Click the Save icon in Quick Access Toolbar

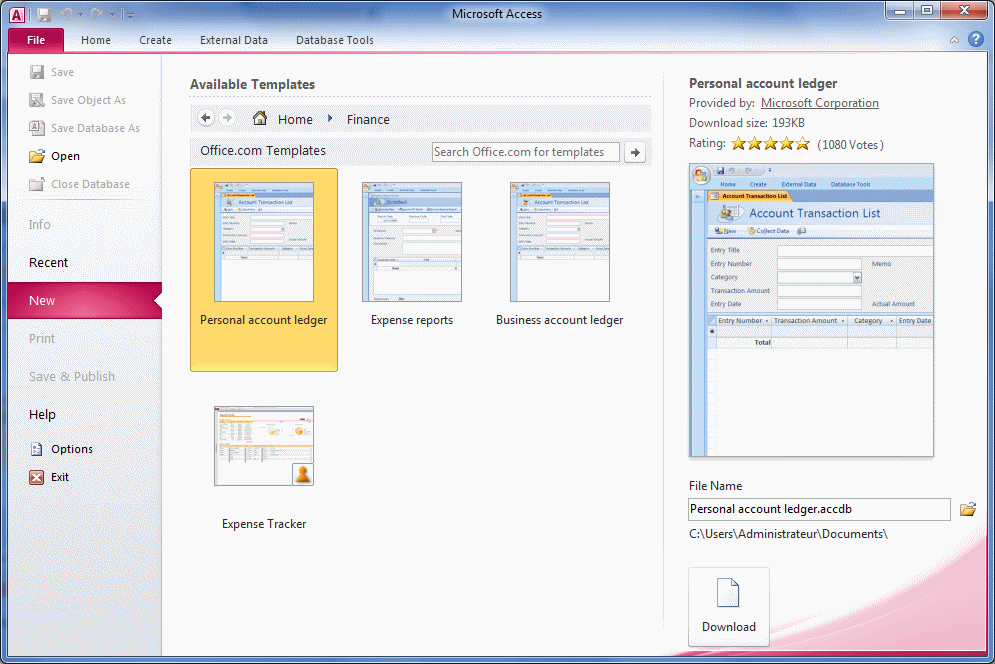tap(44, 14)
